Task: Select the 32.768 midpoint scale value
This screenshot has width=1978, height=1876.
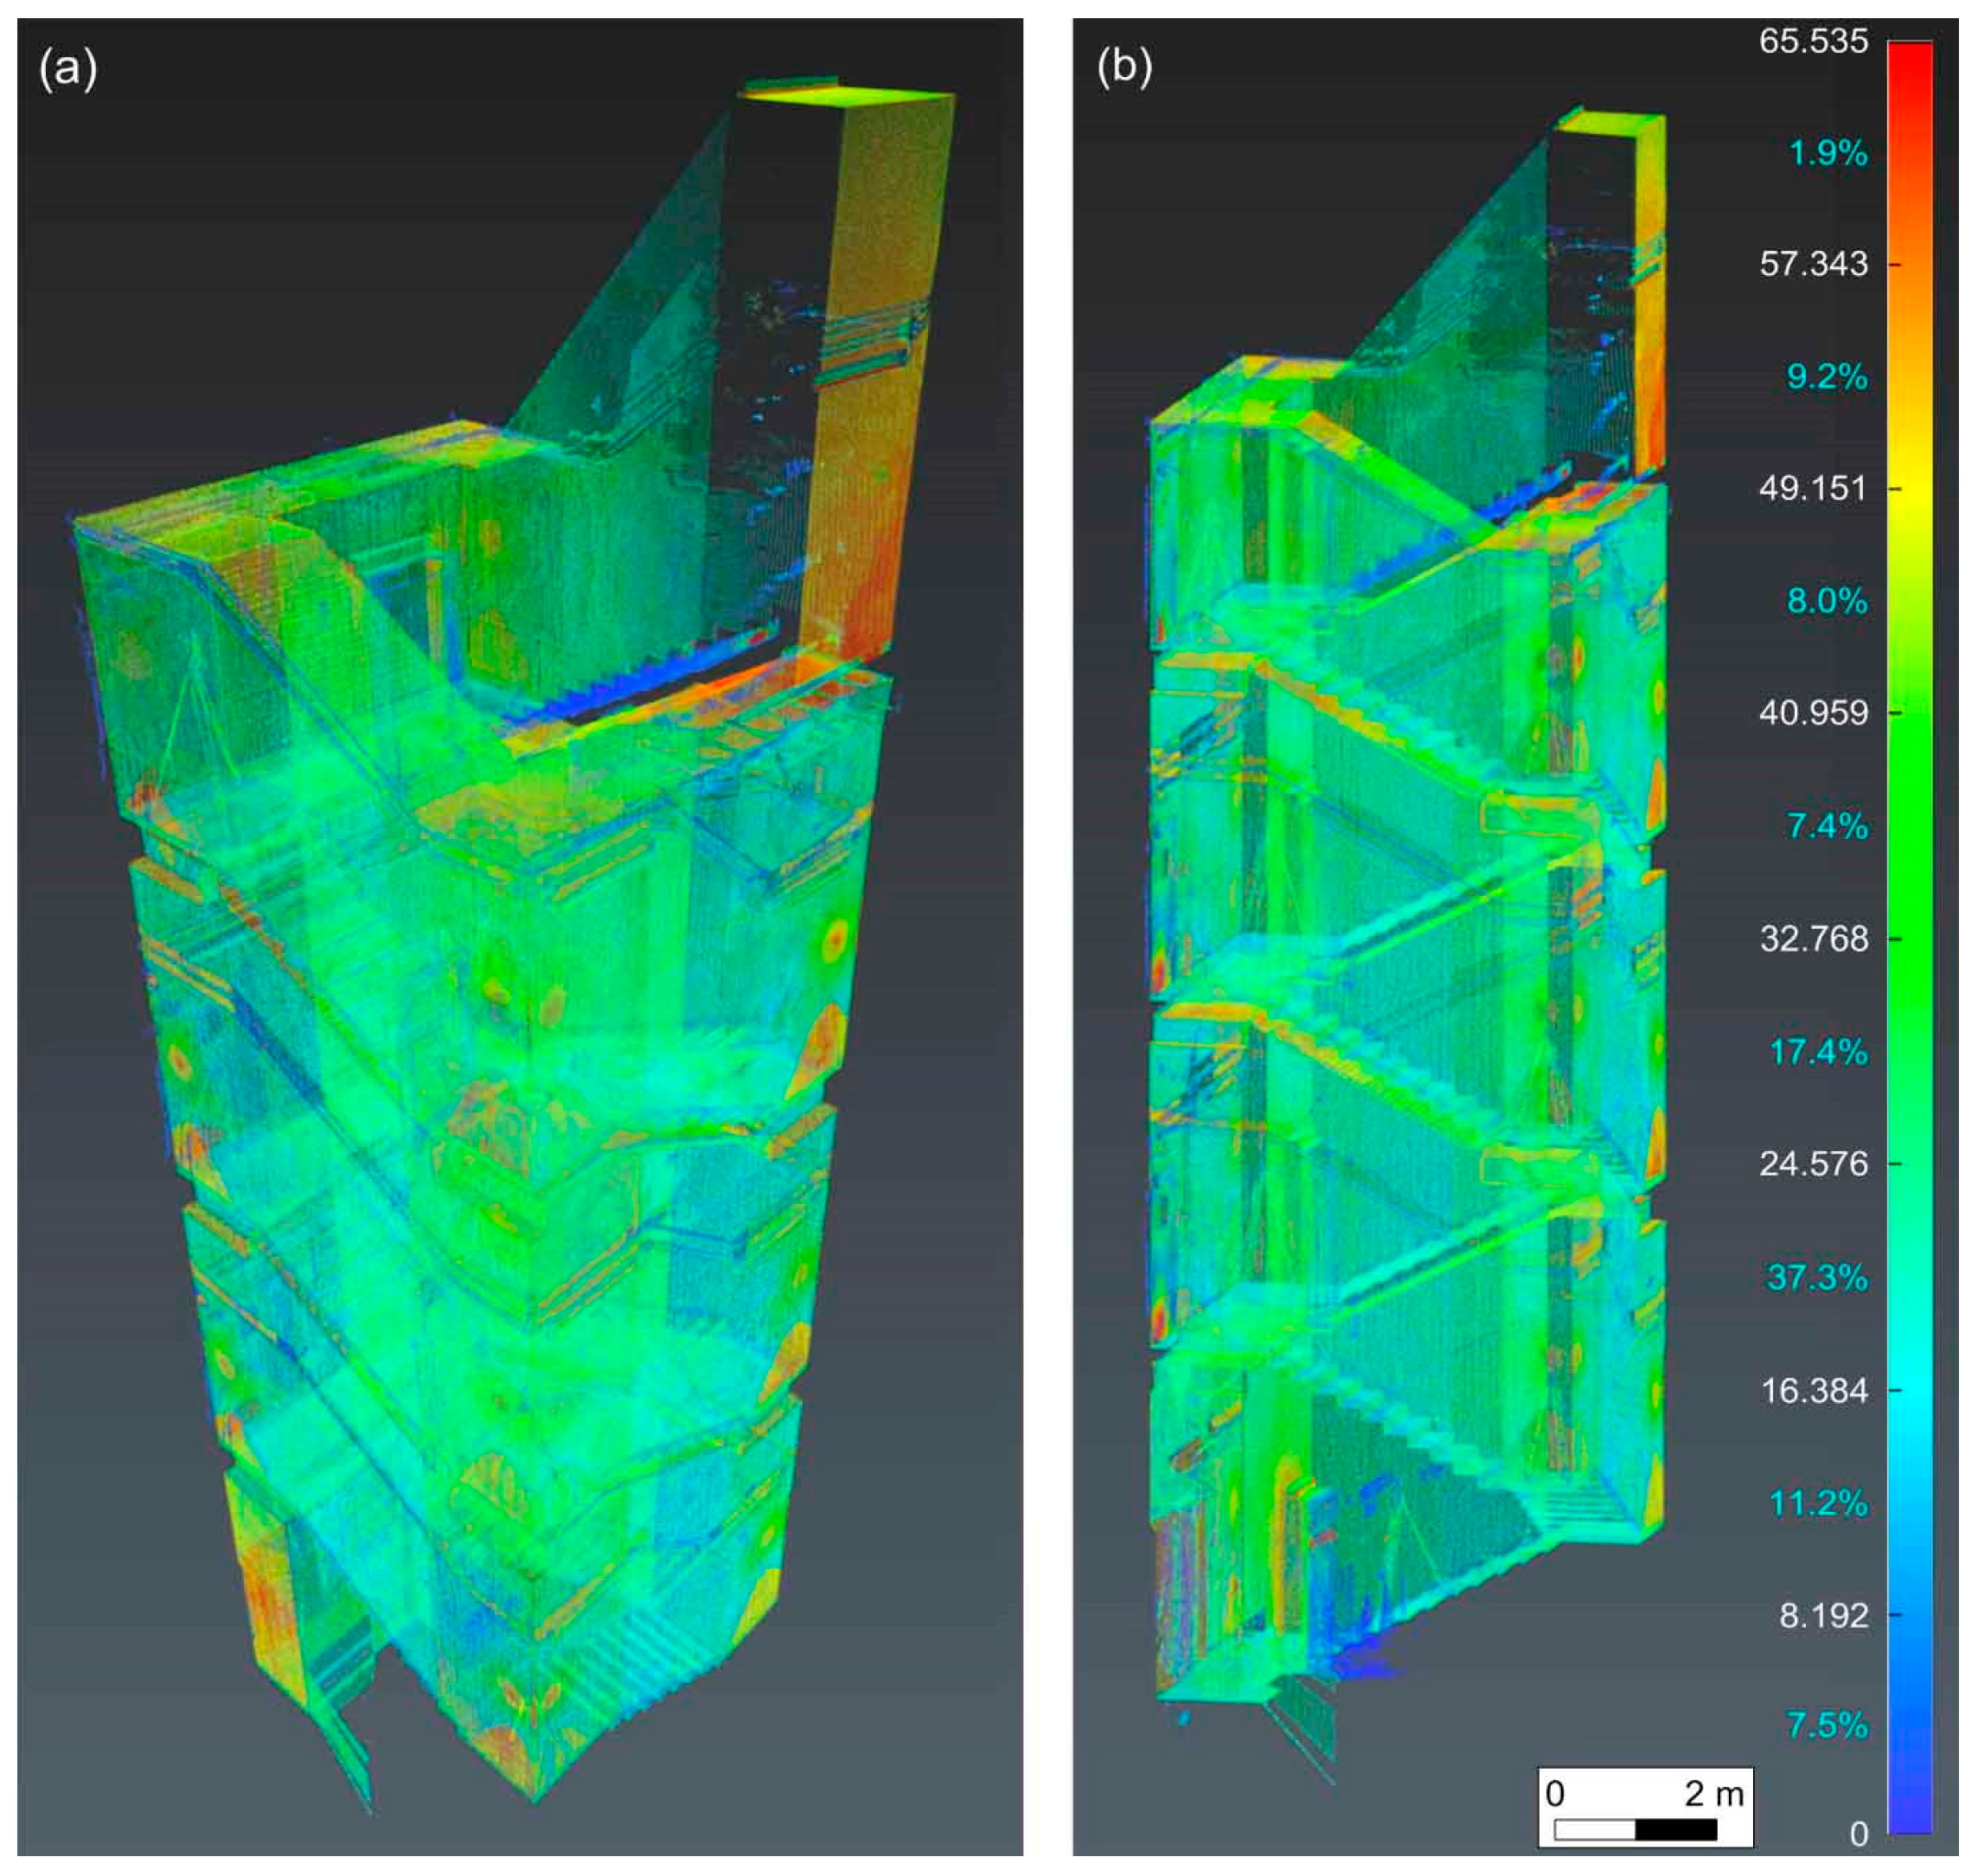Action: [1813, 939]
